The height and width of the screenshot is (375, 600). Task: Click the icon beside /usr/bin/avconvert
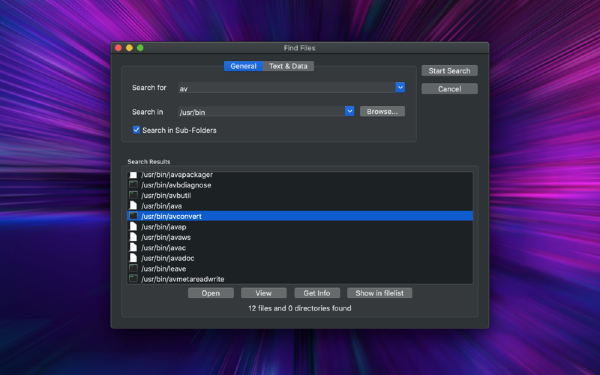pyautogui.click(x=133, y=216)
